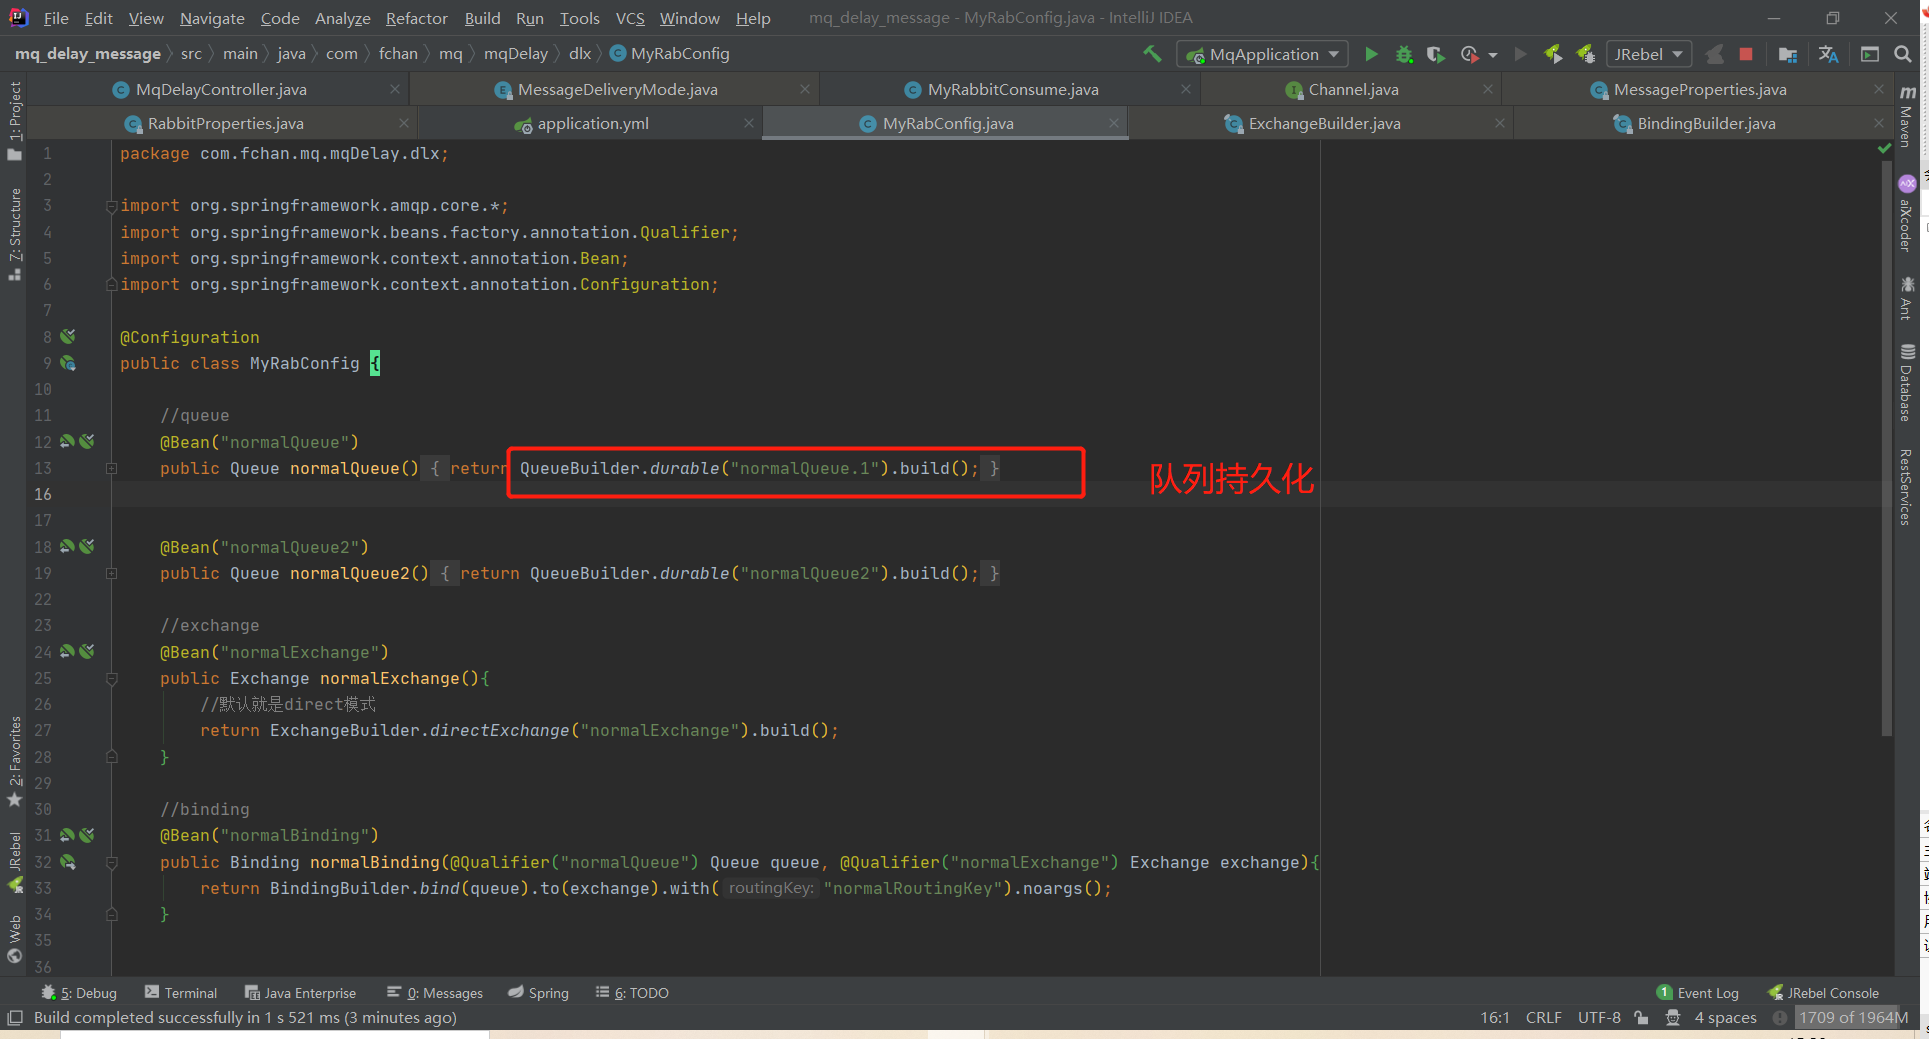
Task: Click the gutter icon on line 32
Action: pyautogui.click(x=68, y=861)
